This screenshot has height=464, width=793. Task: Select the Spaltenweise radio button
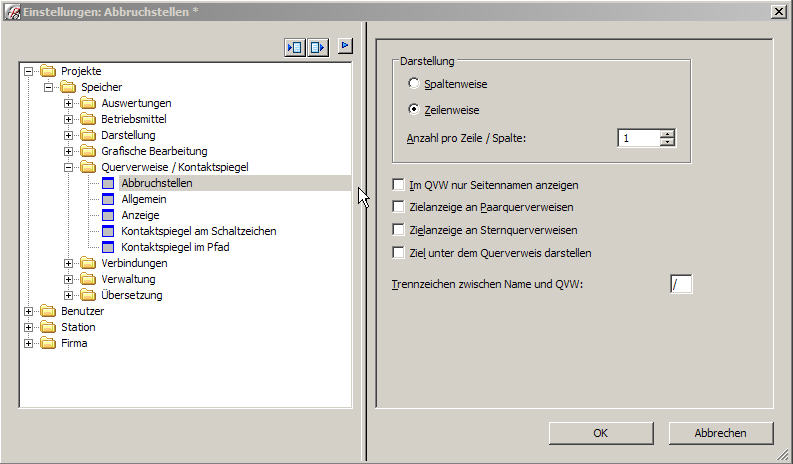pyautogui.click(x=414, y=83)
